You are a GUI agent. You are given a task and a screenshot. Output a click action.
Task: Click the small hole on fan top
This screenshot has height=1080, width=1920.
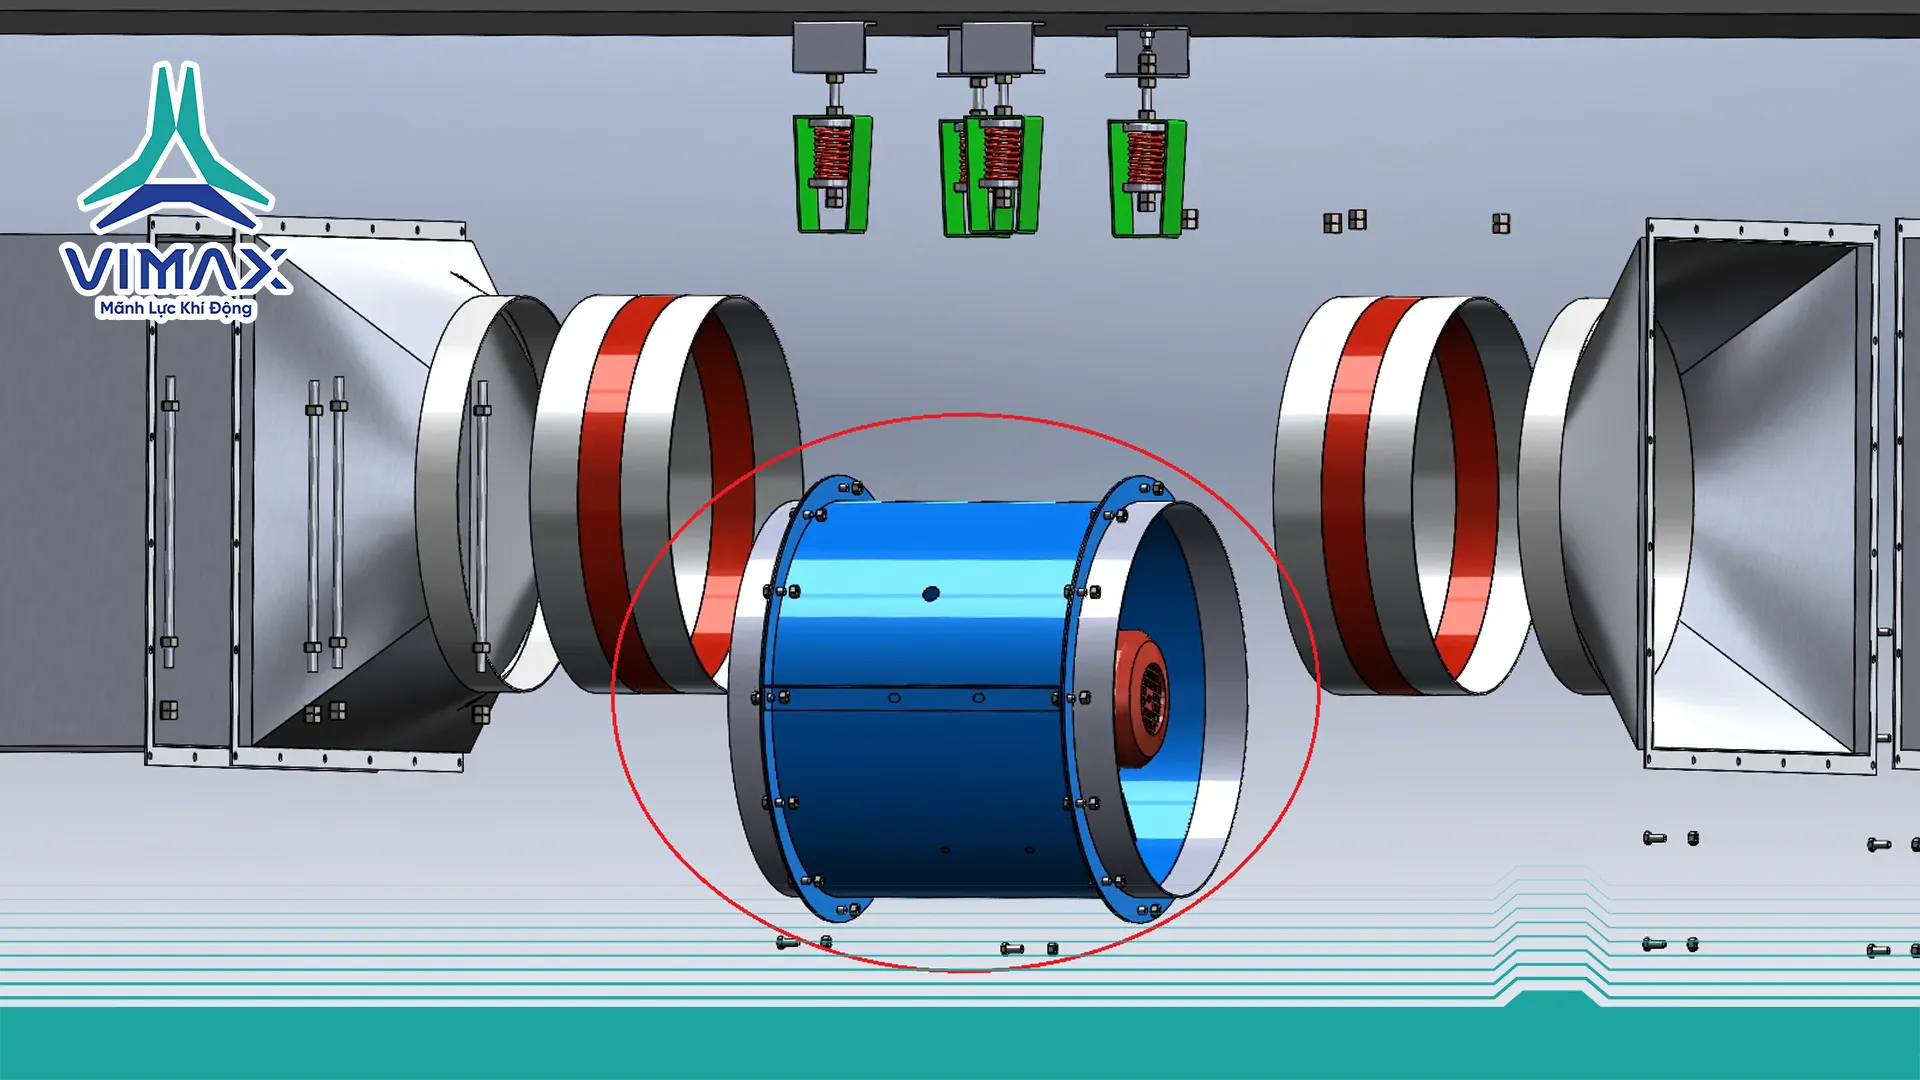pos(930,594)
